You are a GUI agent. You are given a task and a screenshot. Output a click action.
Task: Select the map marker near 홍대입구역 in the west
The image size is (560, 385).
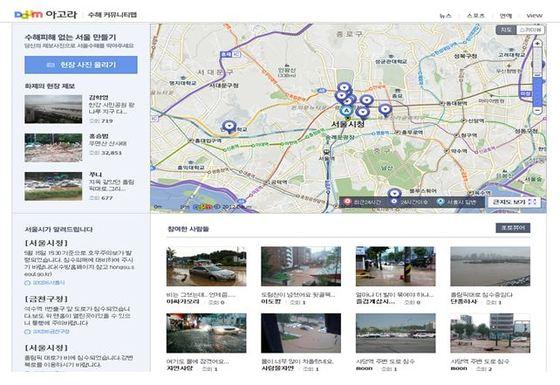click(229, 126)
